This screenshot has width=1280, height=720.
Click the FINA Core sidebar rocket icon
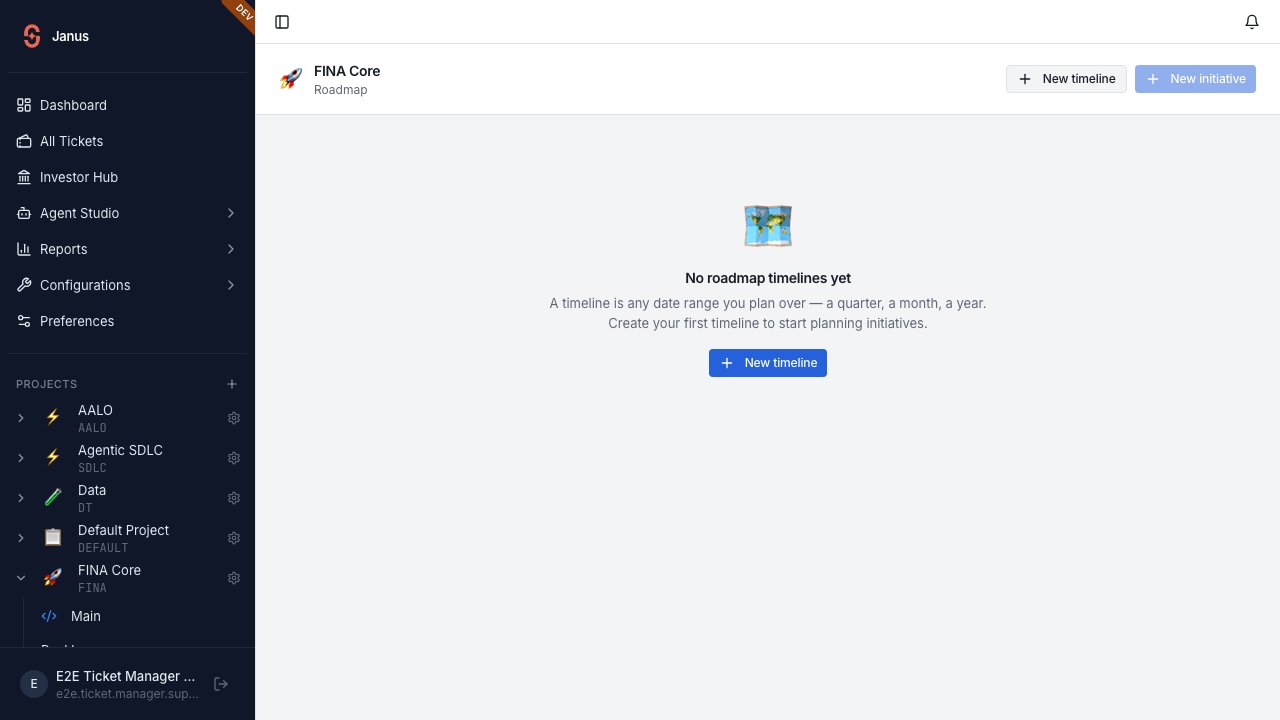(x=53, y=578)
